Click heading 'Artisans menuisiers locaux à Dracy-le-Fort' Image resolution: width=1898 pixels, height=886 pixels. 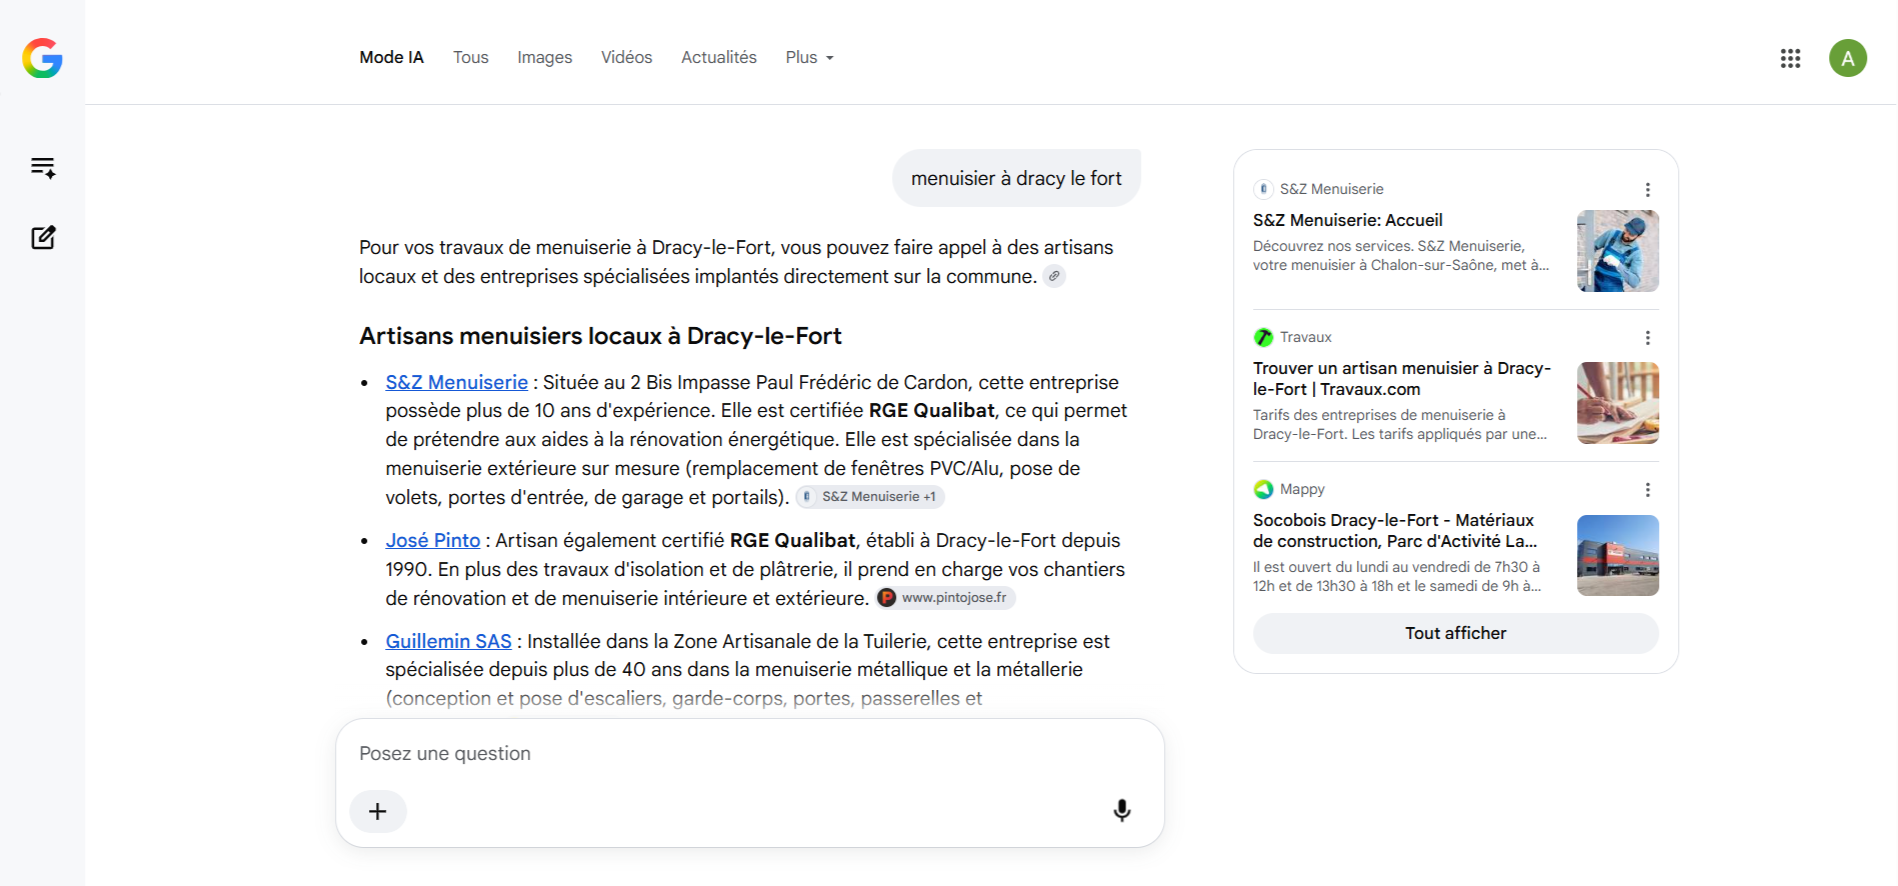point(600,336)
